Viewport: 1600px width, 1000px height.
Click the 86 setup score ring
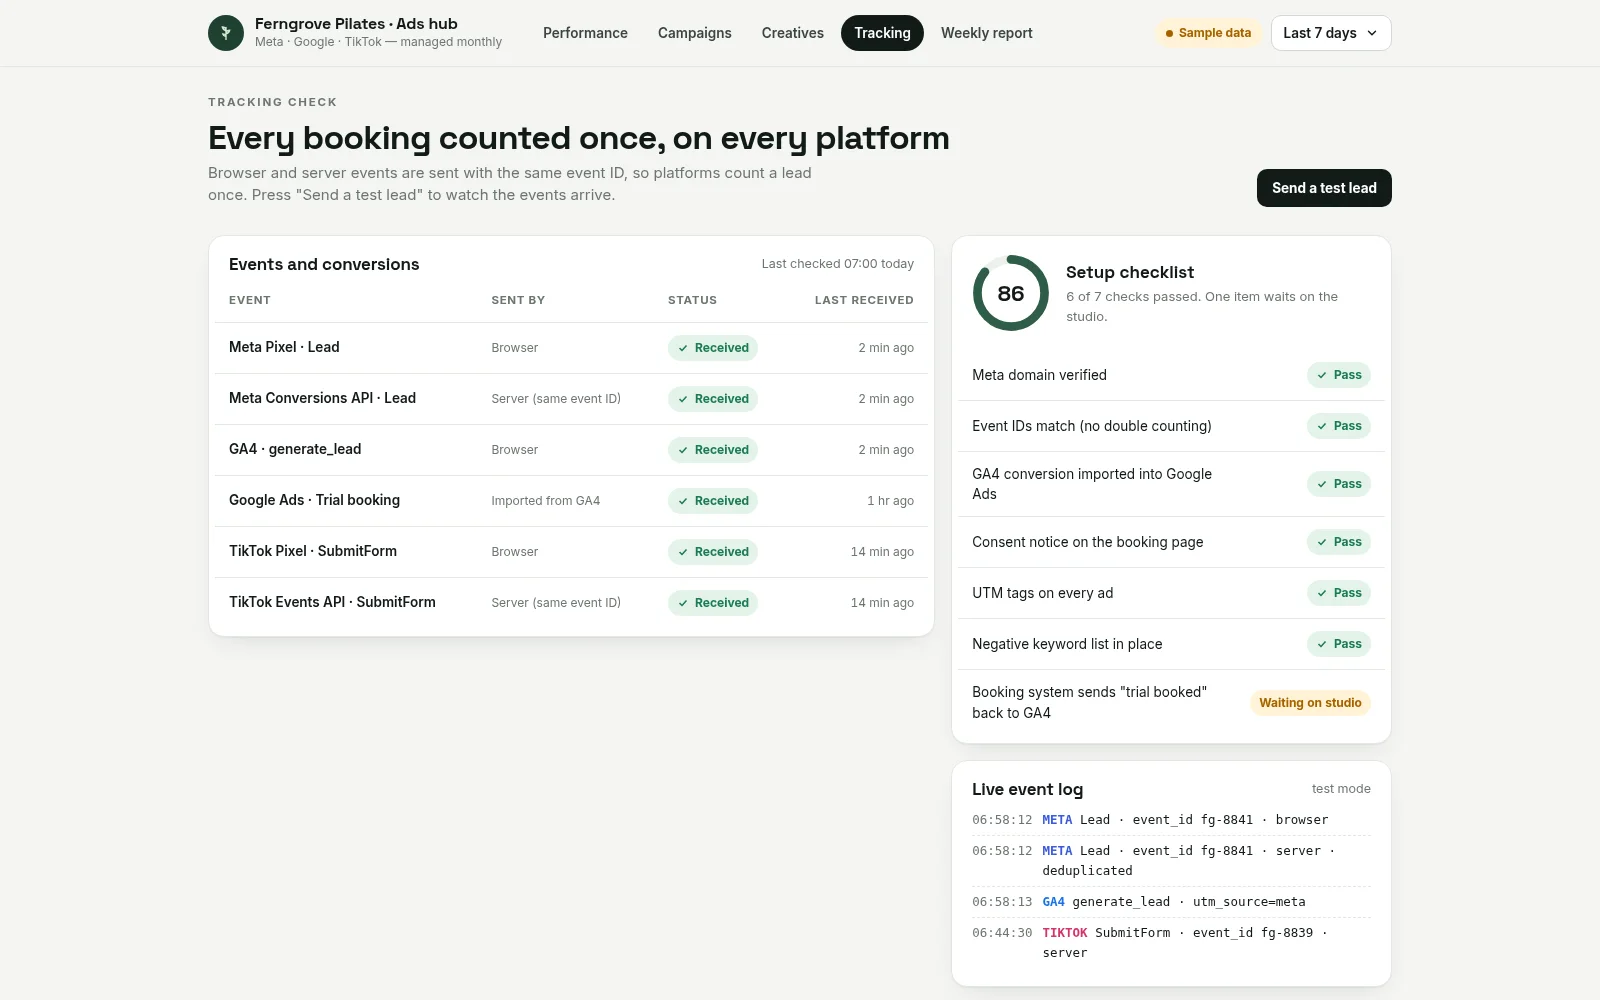point(1011,293)
